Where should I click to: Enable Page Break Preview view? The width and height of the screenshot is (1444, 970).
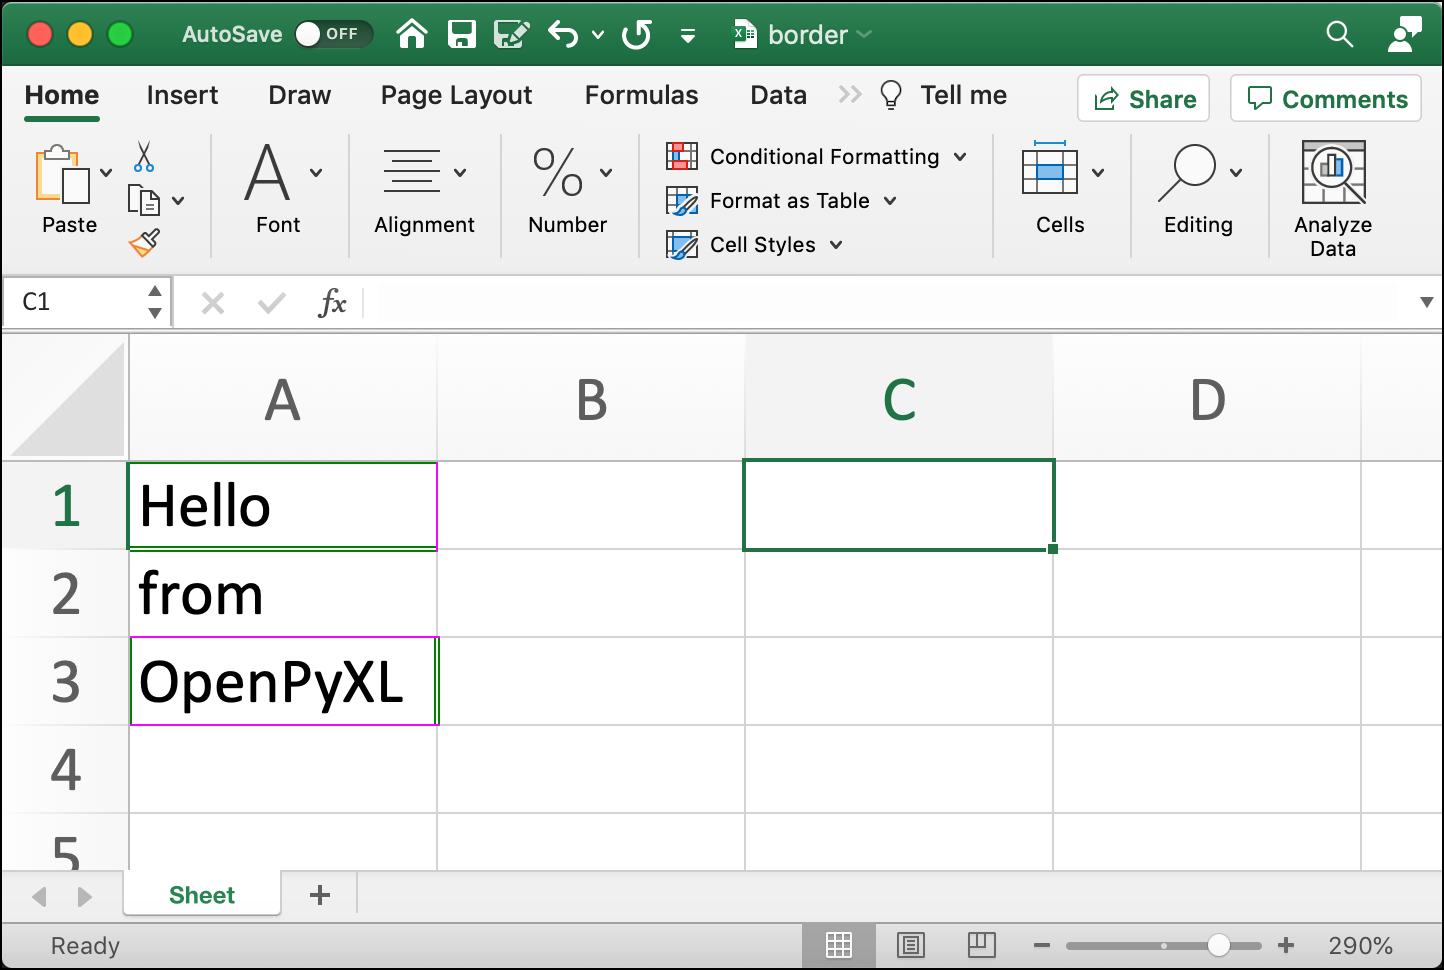pyautogui.click(x=981, y=945)
